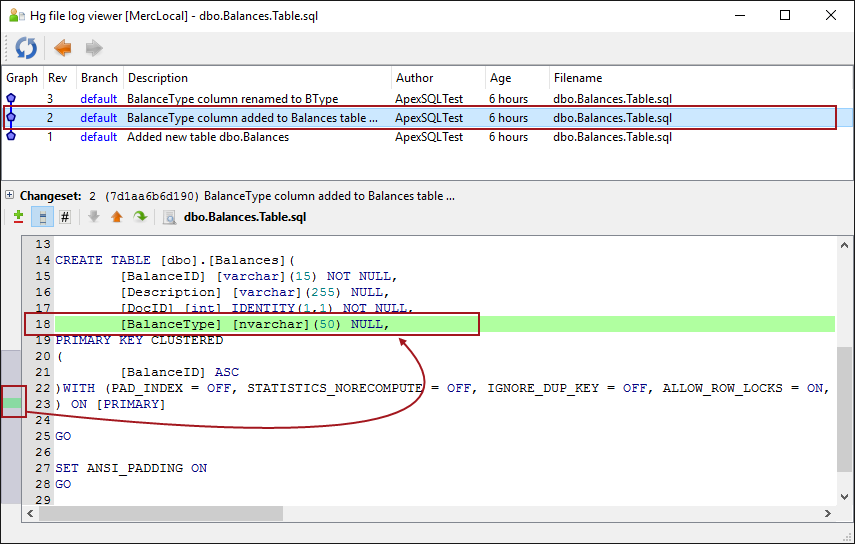Sort the log by the Author column
This screenshot has width=855, height=544.
(414, 78)
